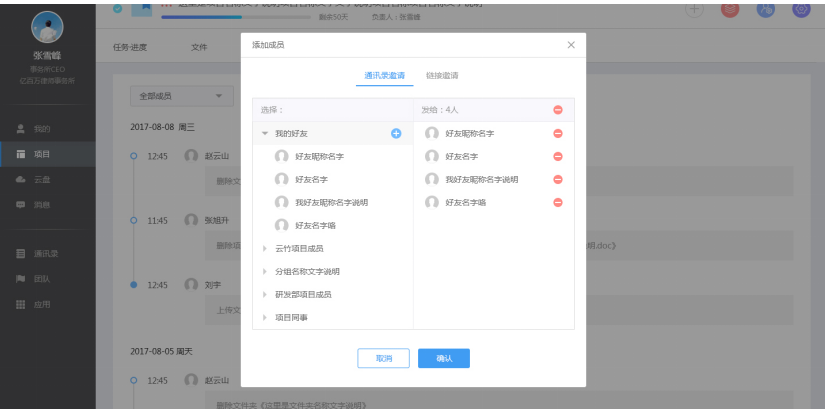
Task: Open 团队 in the sidebar
Action: click(x=47, y=279)
